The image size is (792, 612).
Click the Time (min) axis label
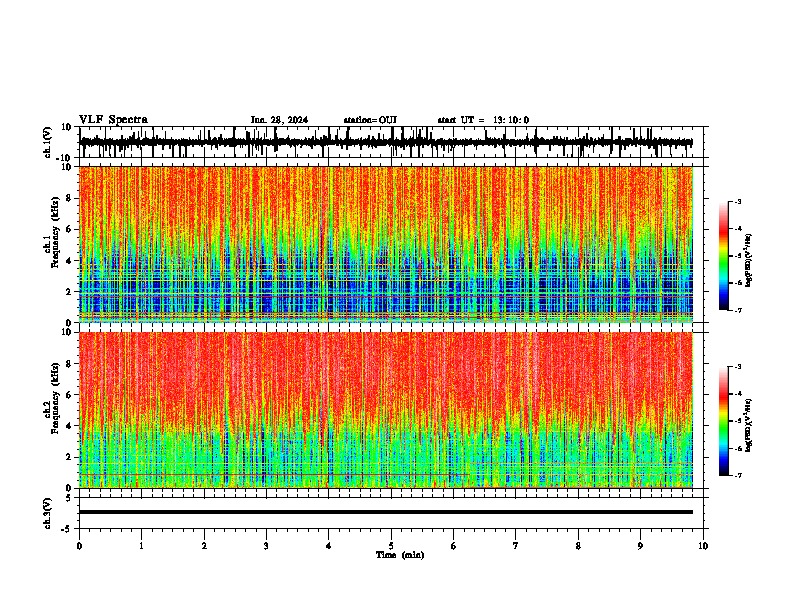point(400,555)
